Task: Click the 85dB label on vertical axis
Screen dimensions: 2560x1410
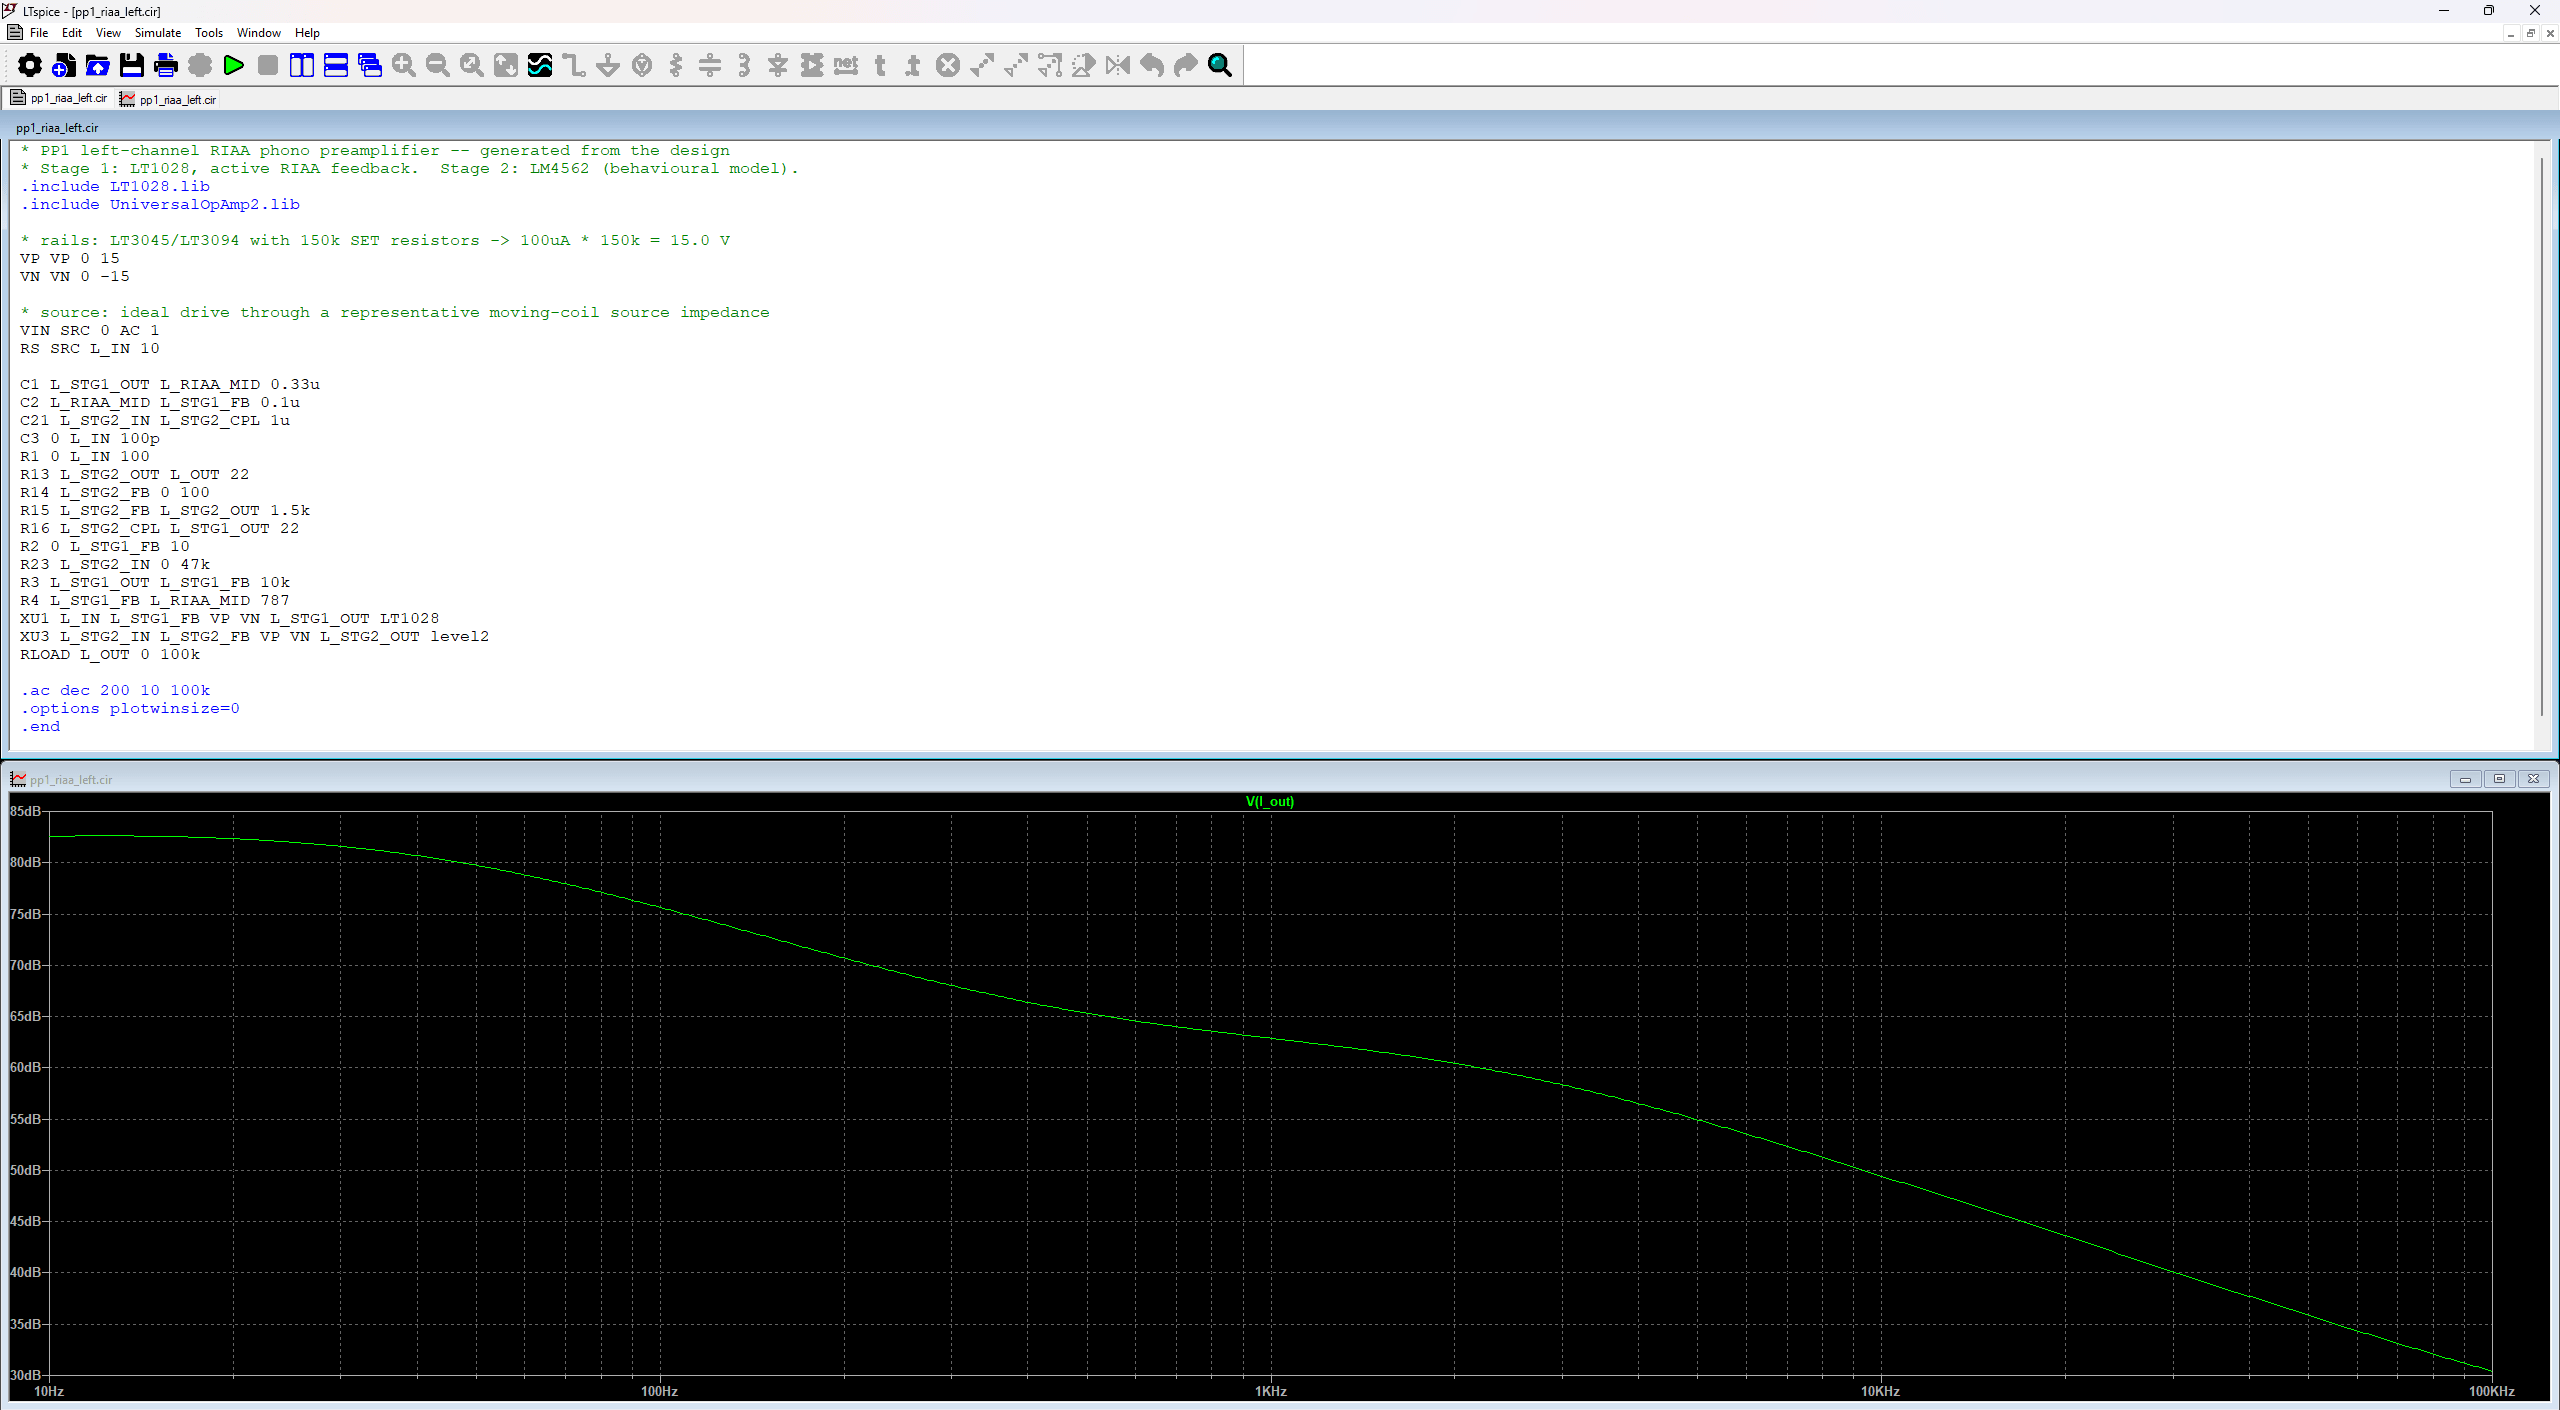Action: tap(25, 811)
